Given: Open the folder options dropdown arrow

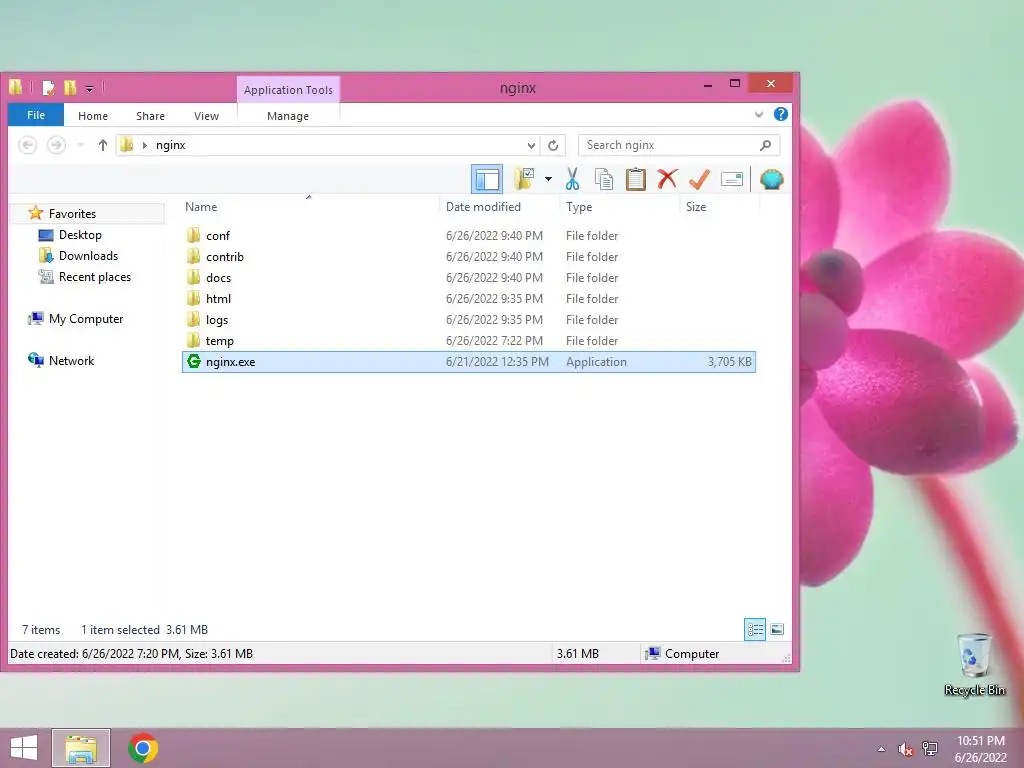Looking at the screenshot, I should 548,179.
